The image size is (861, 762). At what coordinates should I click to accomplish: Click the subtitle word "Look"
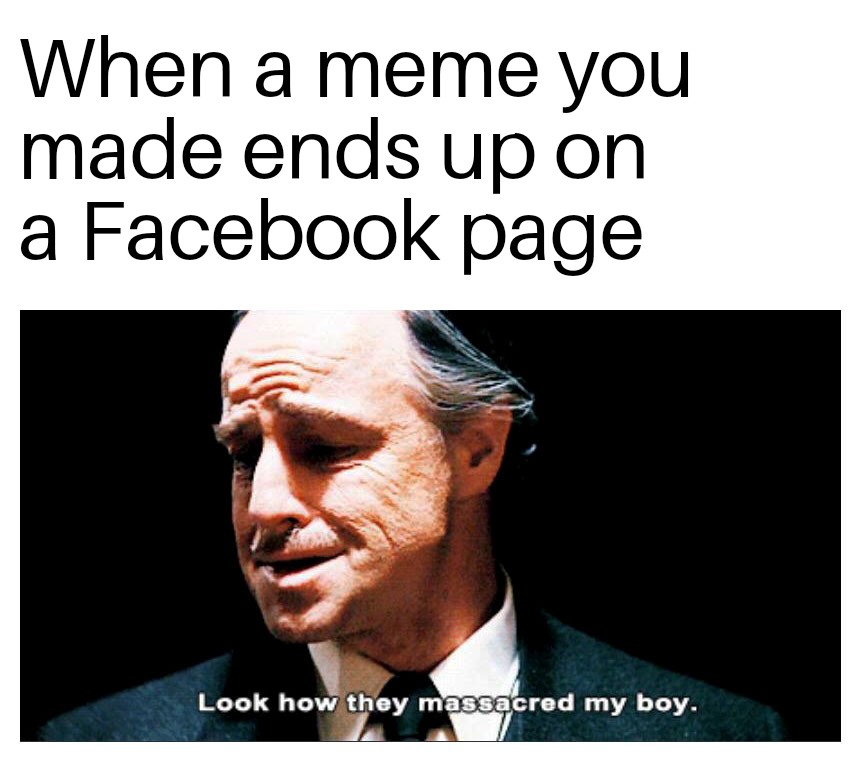tap(233, 702)
